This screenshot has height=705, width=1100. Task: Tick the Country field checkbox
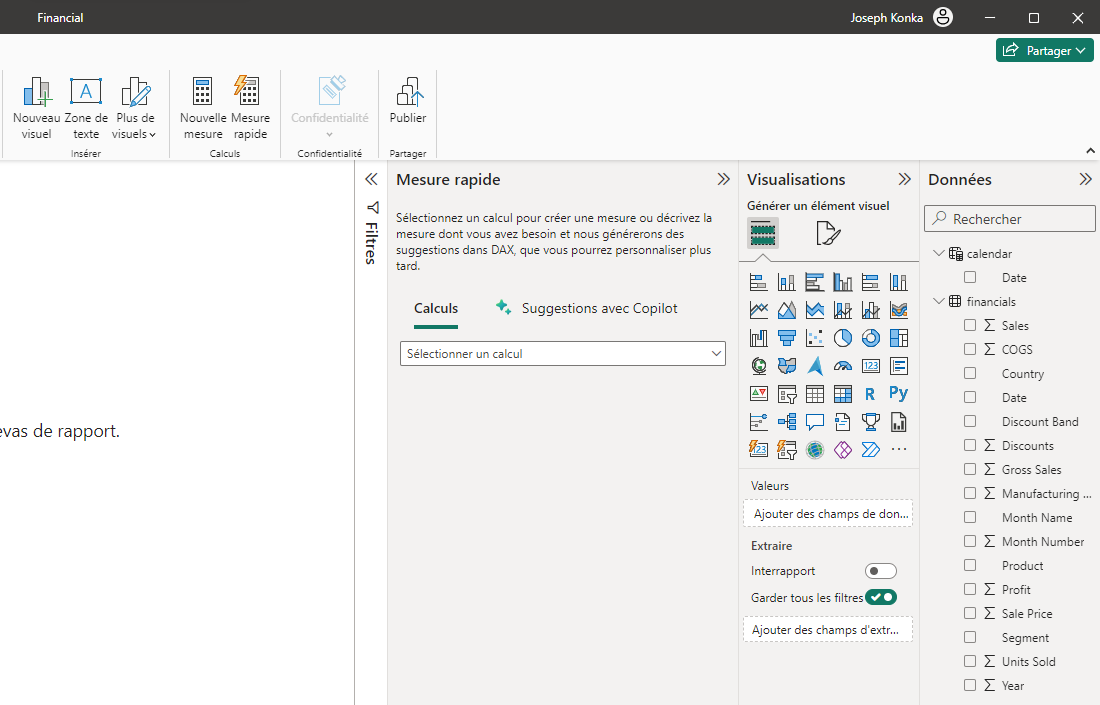(x=970, y=373)
